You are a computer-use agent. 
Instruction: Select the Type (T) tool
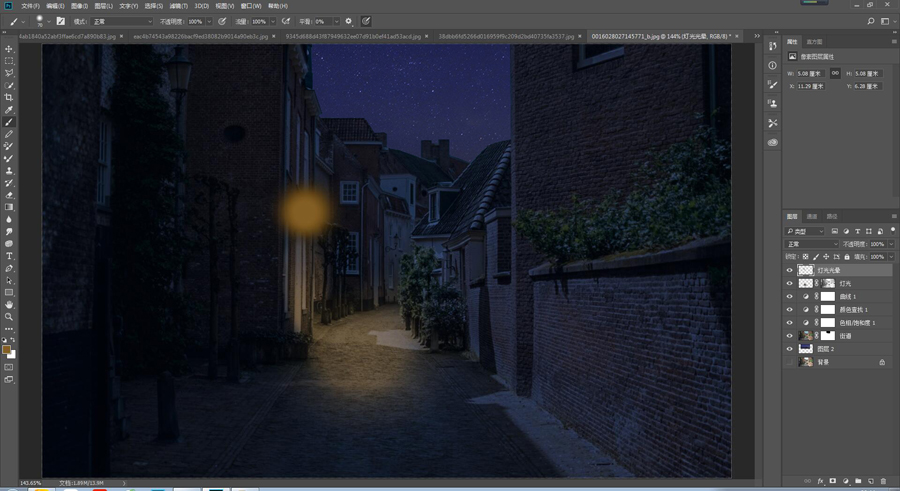pos(9,256)
